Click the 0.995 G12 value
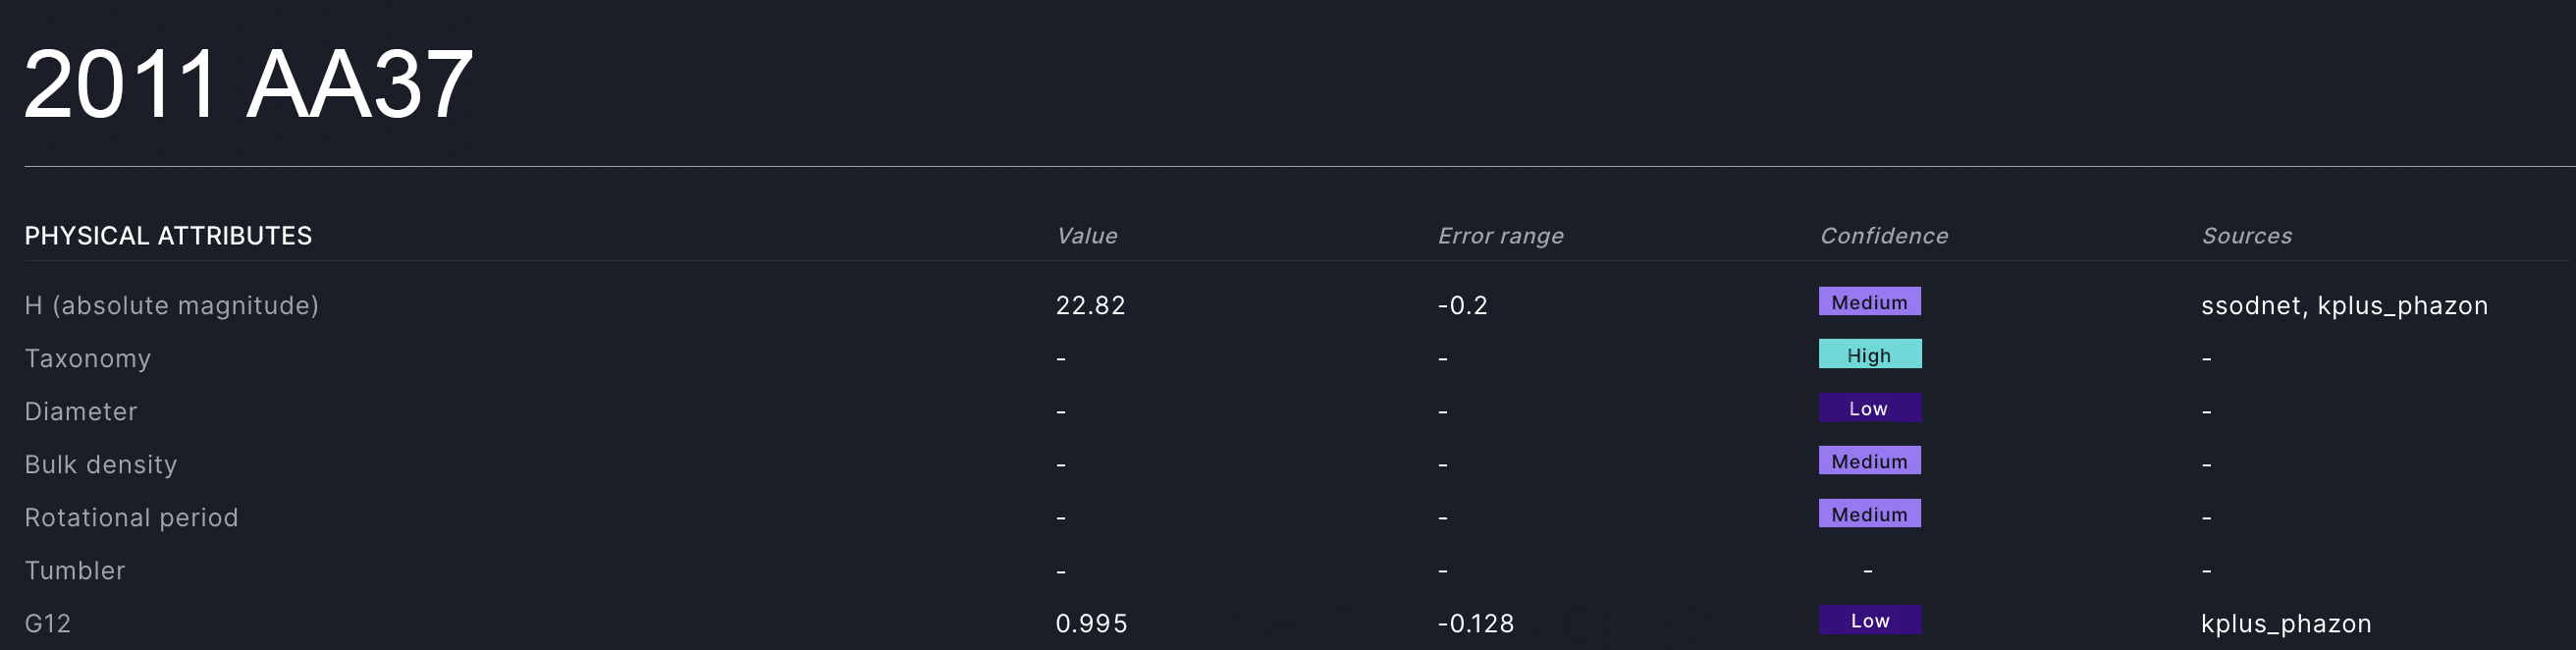 point(1091,624)
